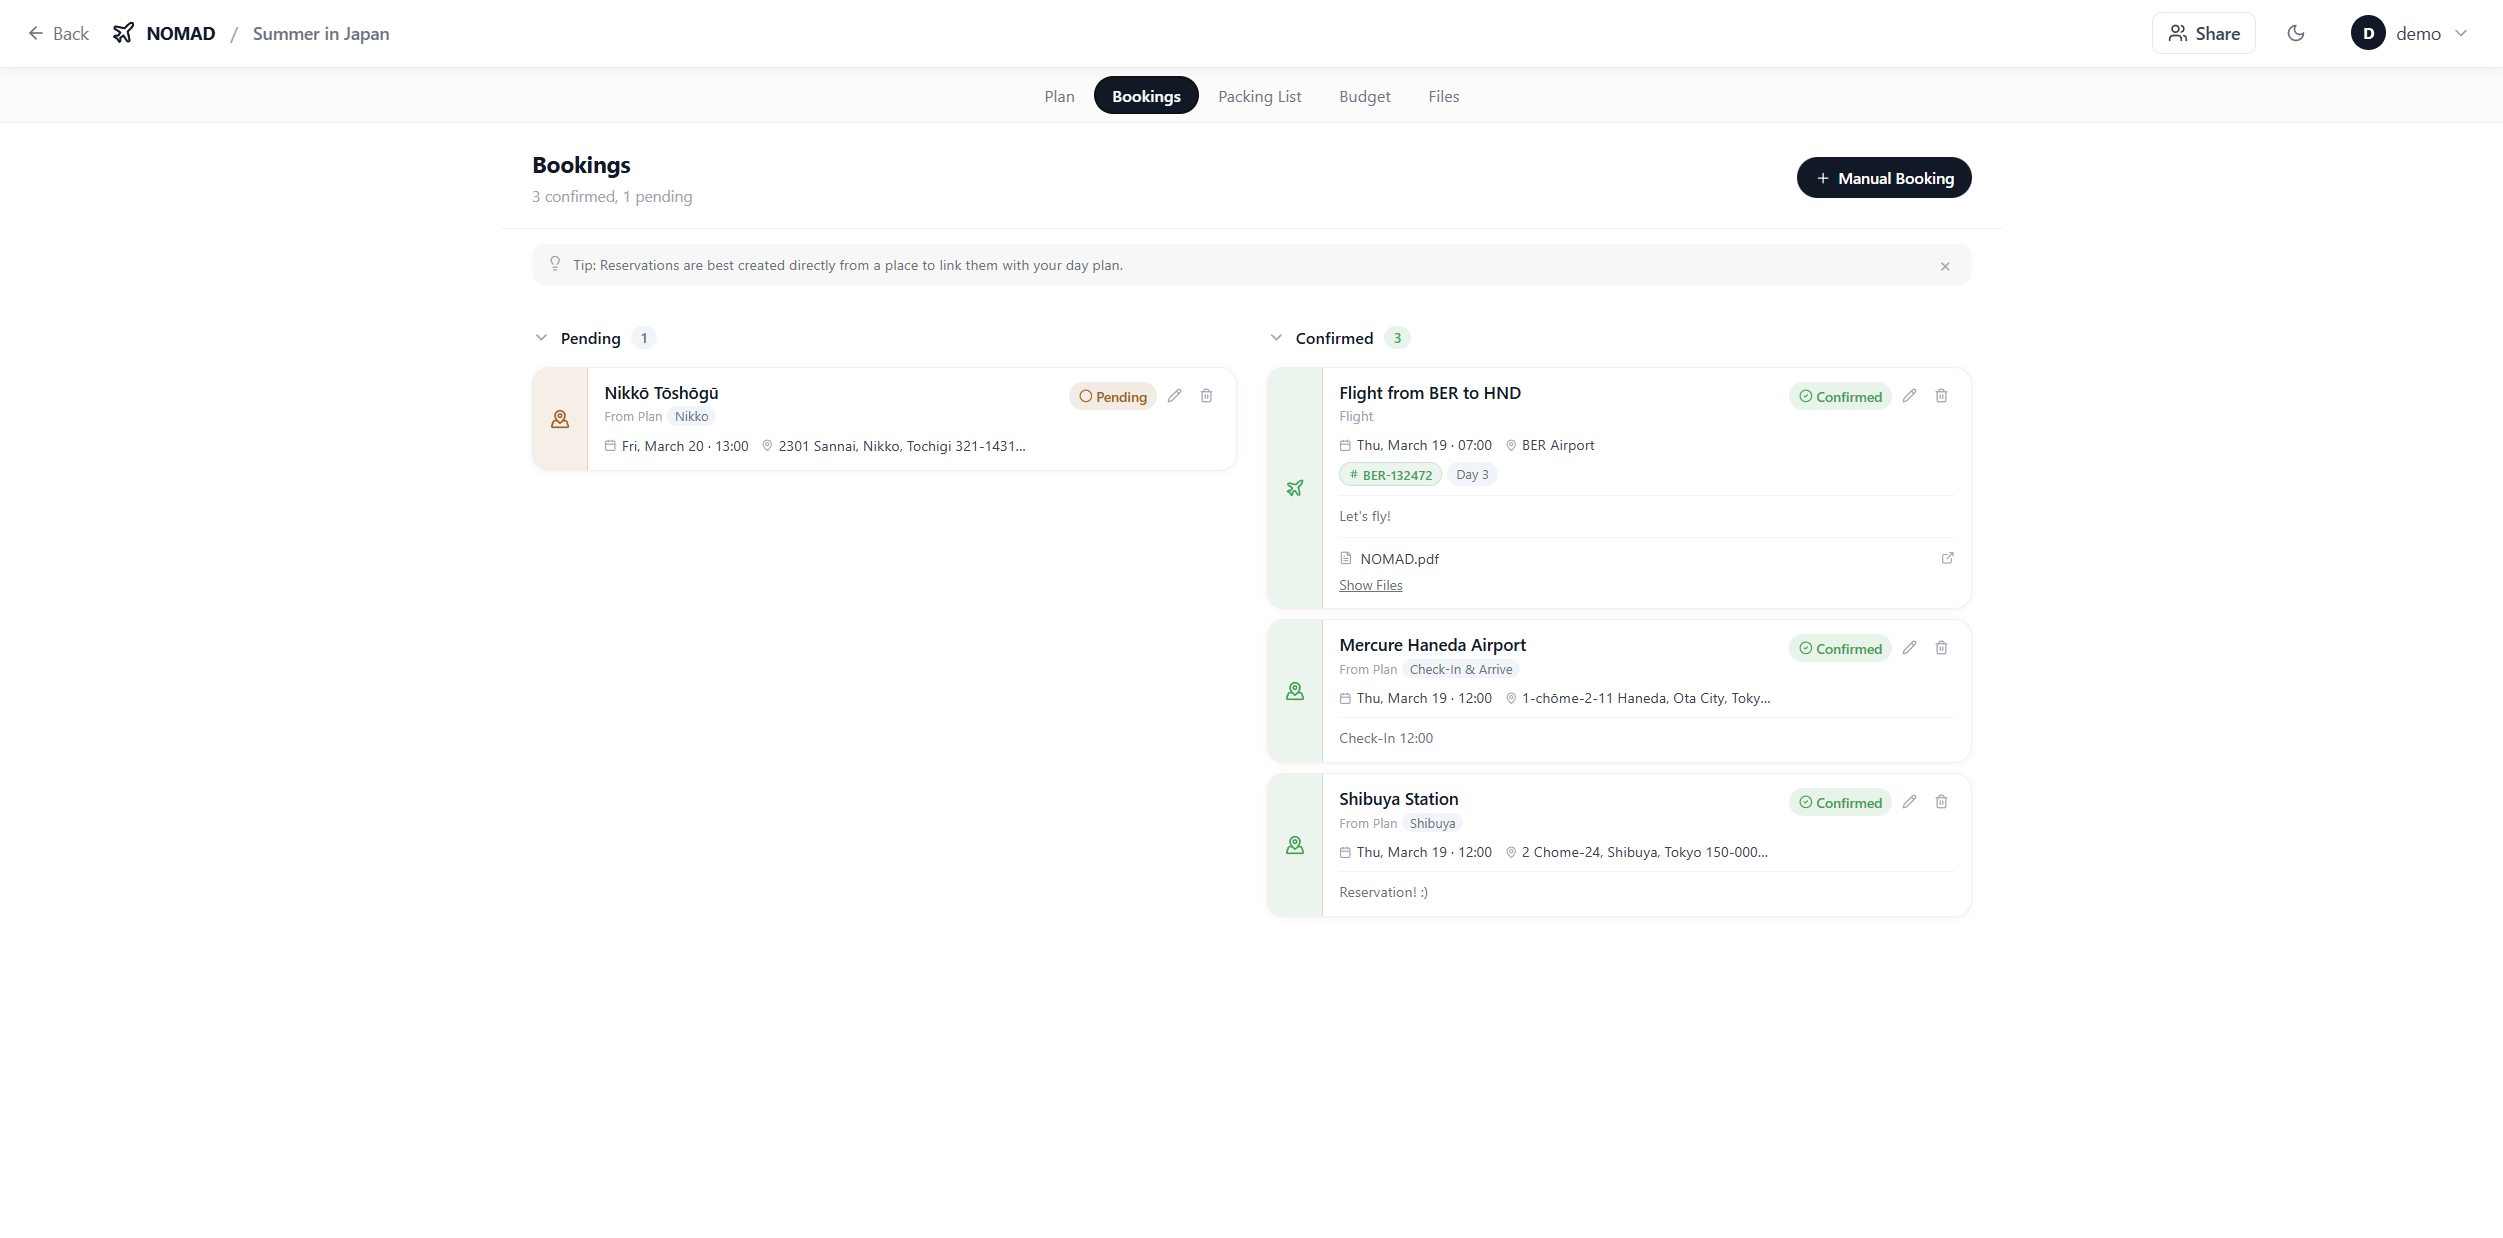Viewport: 2503px width, 1238px height.
Task: Switch to the Packing List tab
Action: point(1259,96)
